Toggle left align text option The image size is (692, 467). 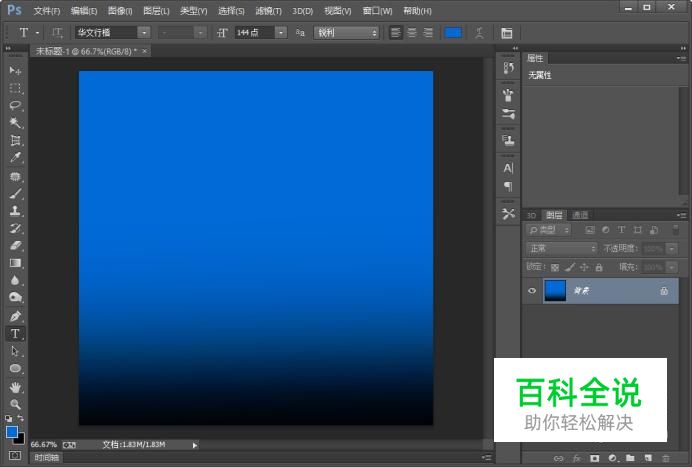396,33
